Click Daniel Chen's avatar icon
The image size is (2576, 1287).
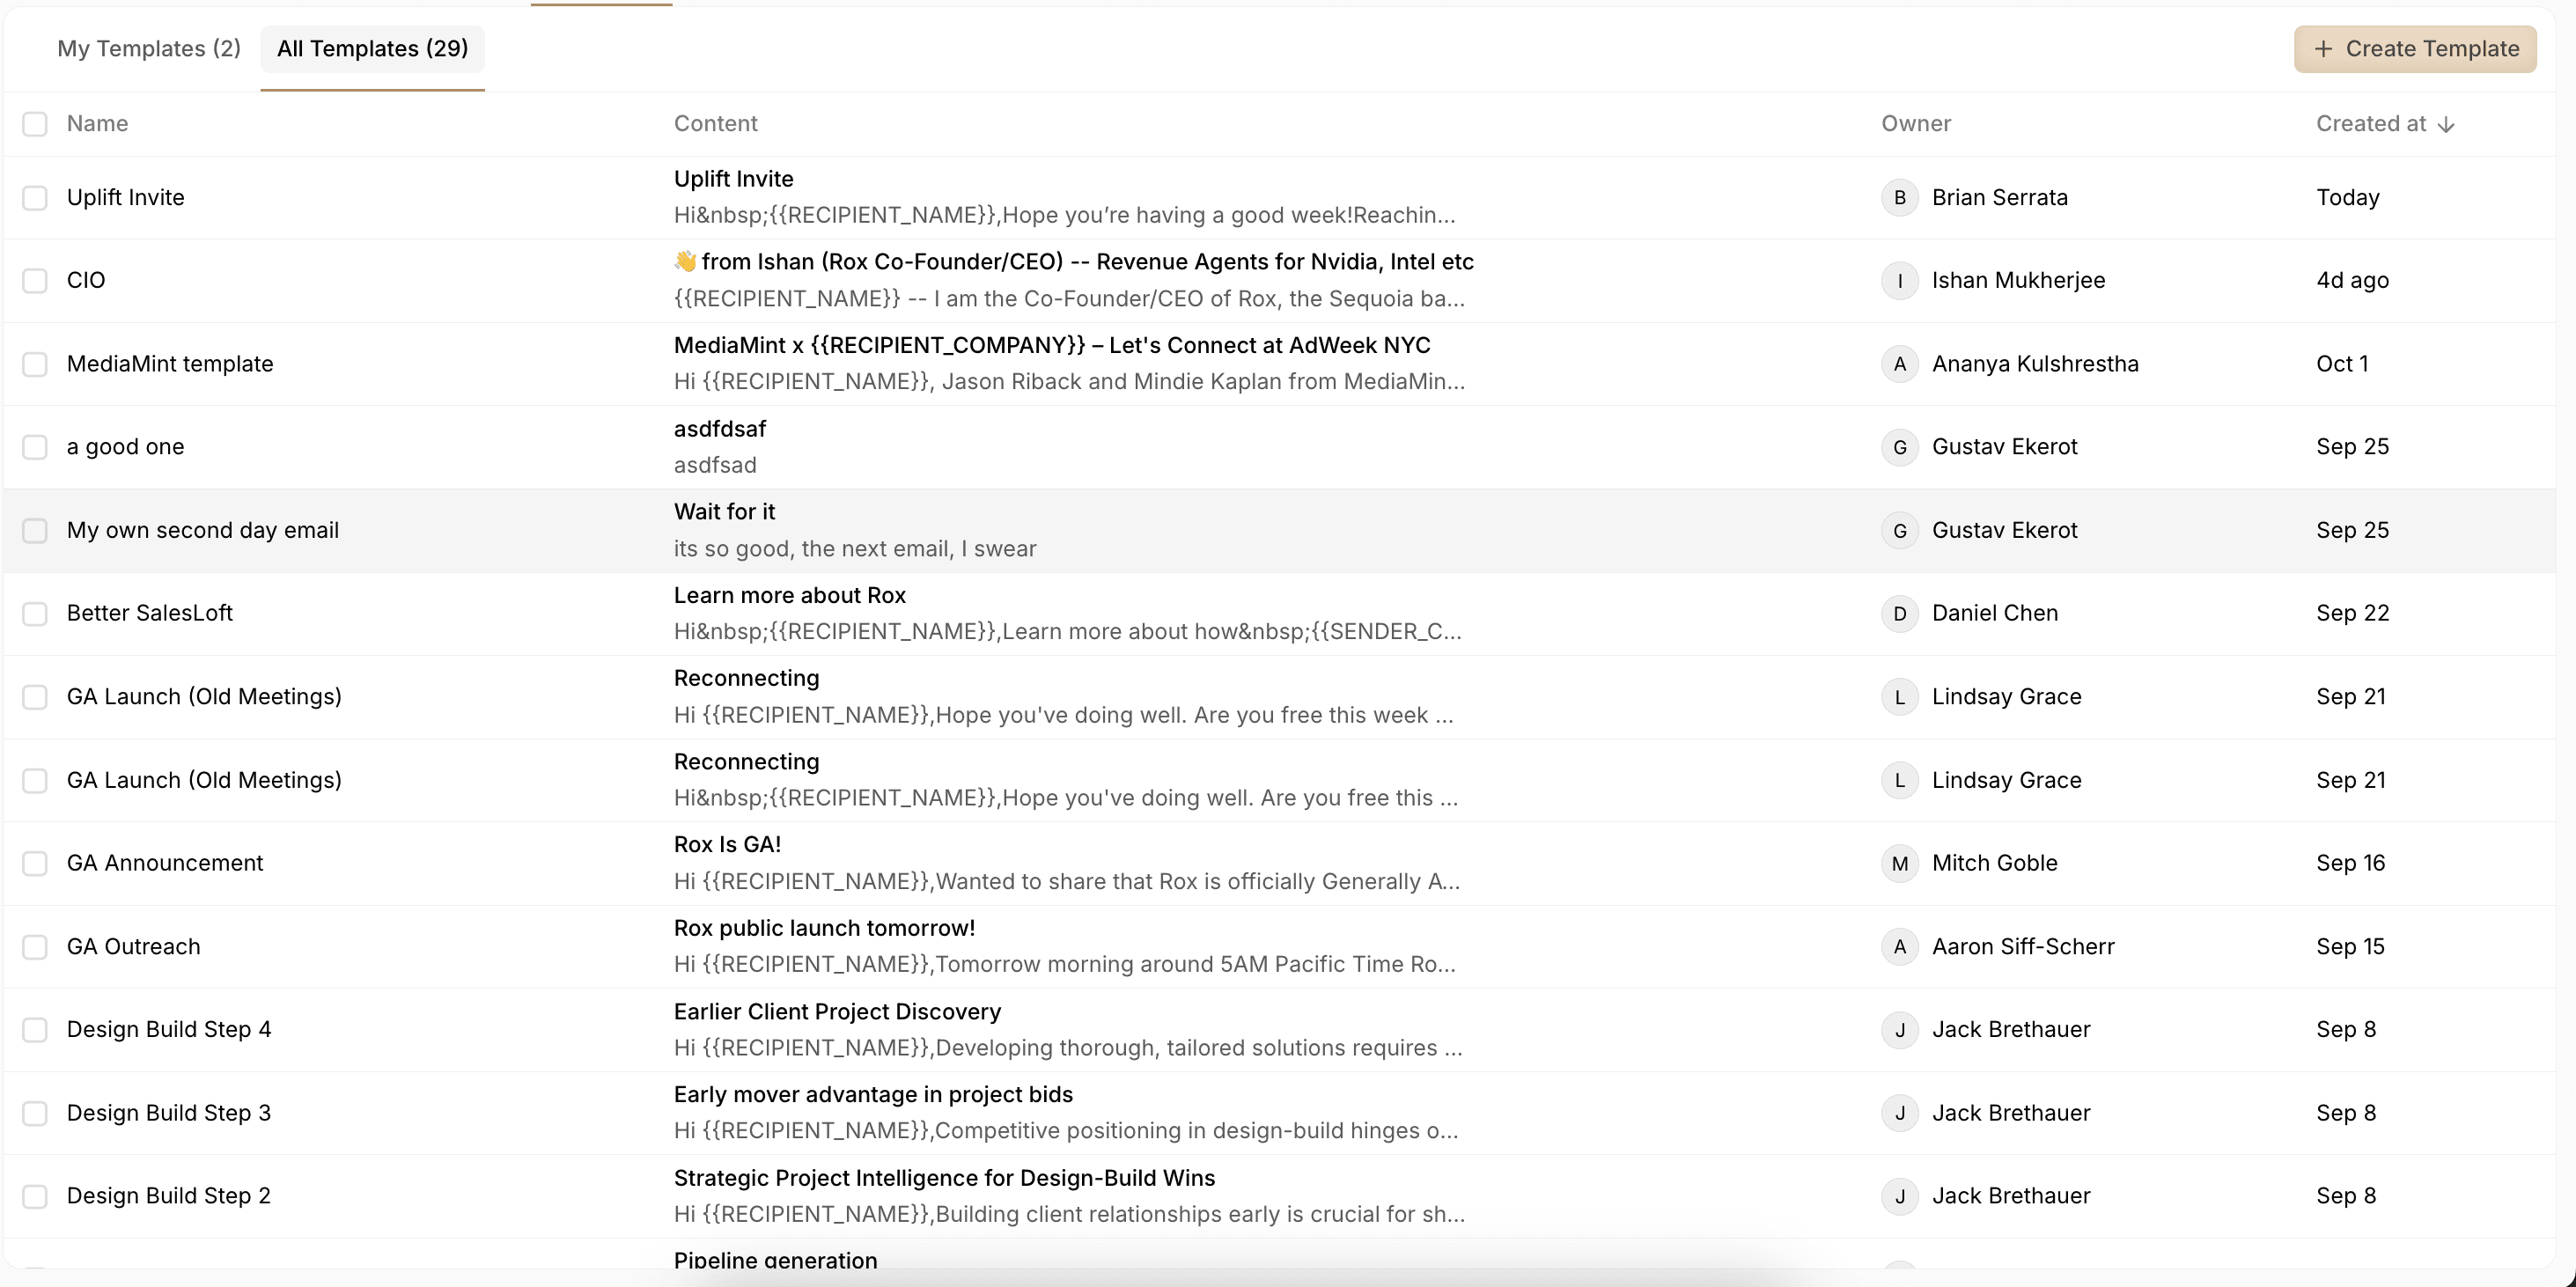click(x=1899, y=613)
